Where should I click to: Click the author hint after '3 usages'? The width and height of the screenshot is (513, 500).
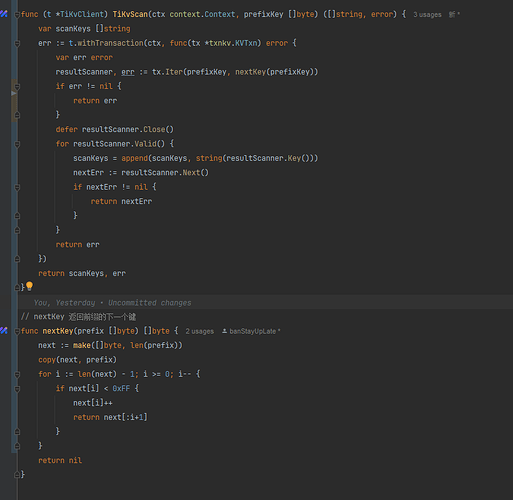pos(454,15)
